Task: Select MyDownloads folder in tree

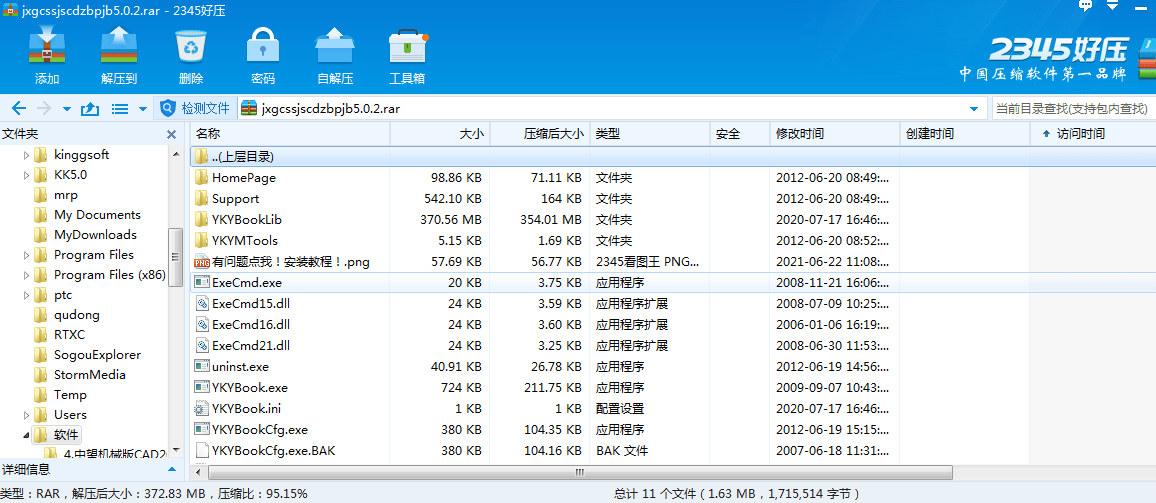Action: [95, 235]
